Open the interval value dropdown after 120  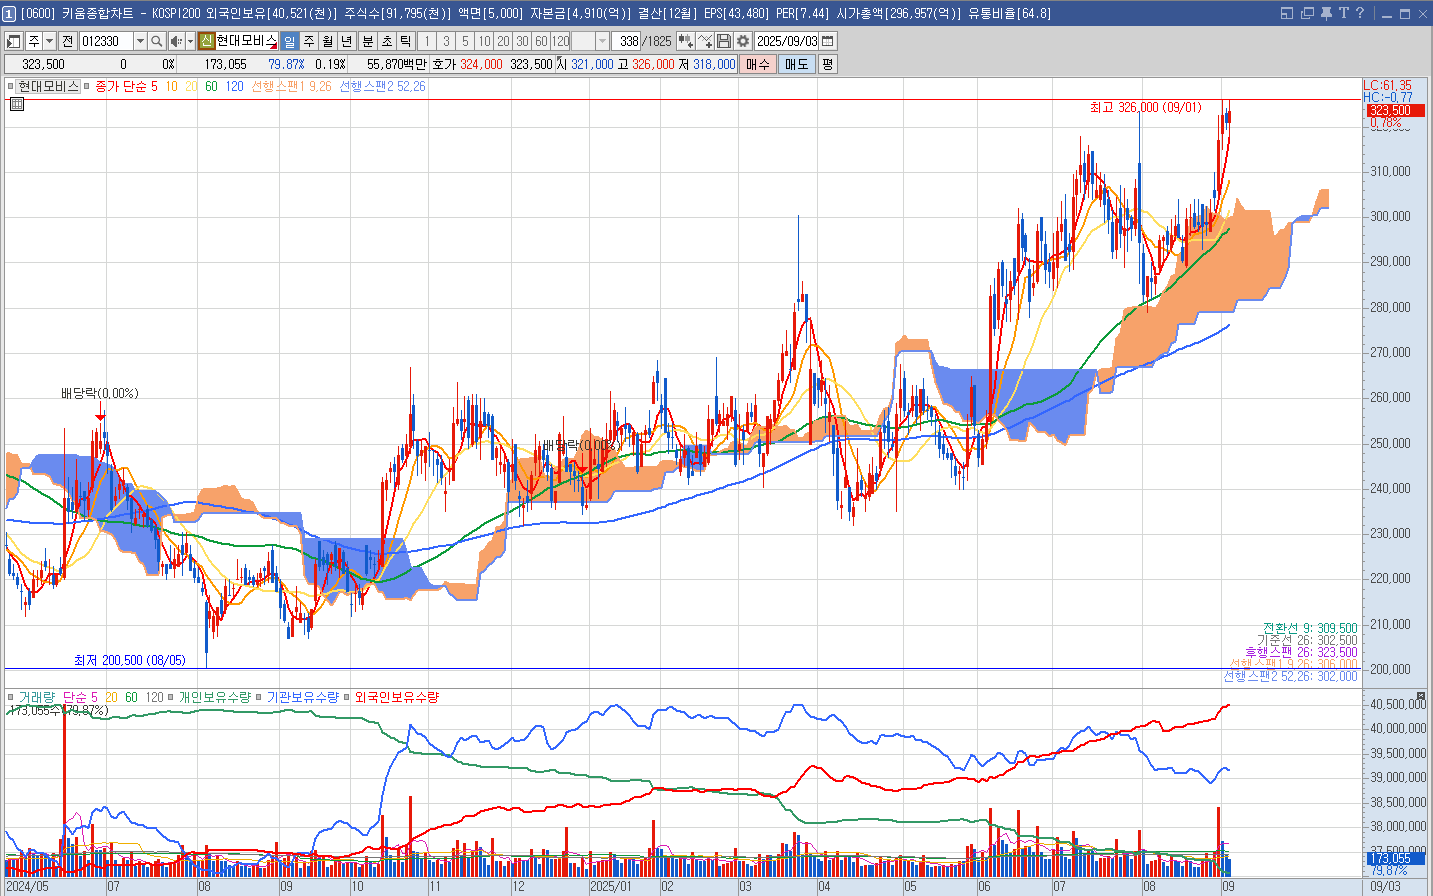pyautogui.click(x=602, y=41)
